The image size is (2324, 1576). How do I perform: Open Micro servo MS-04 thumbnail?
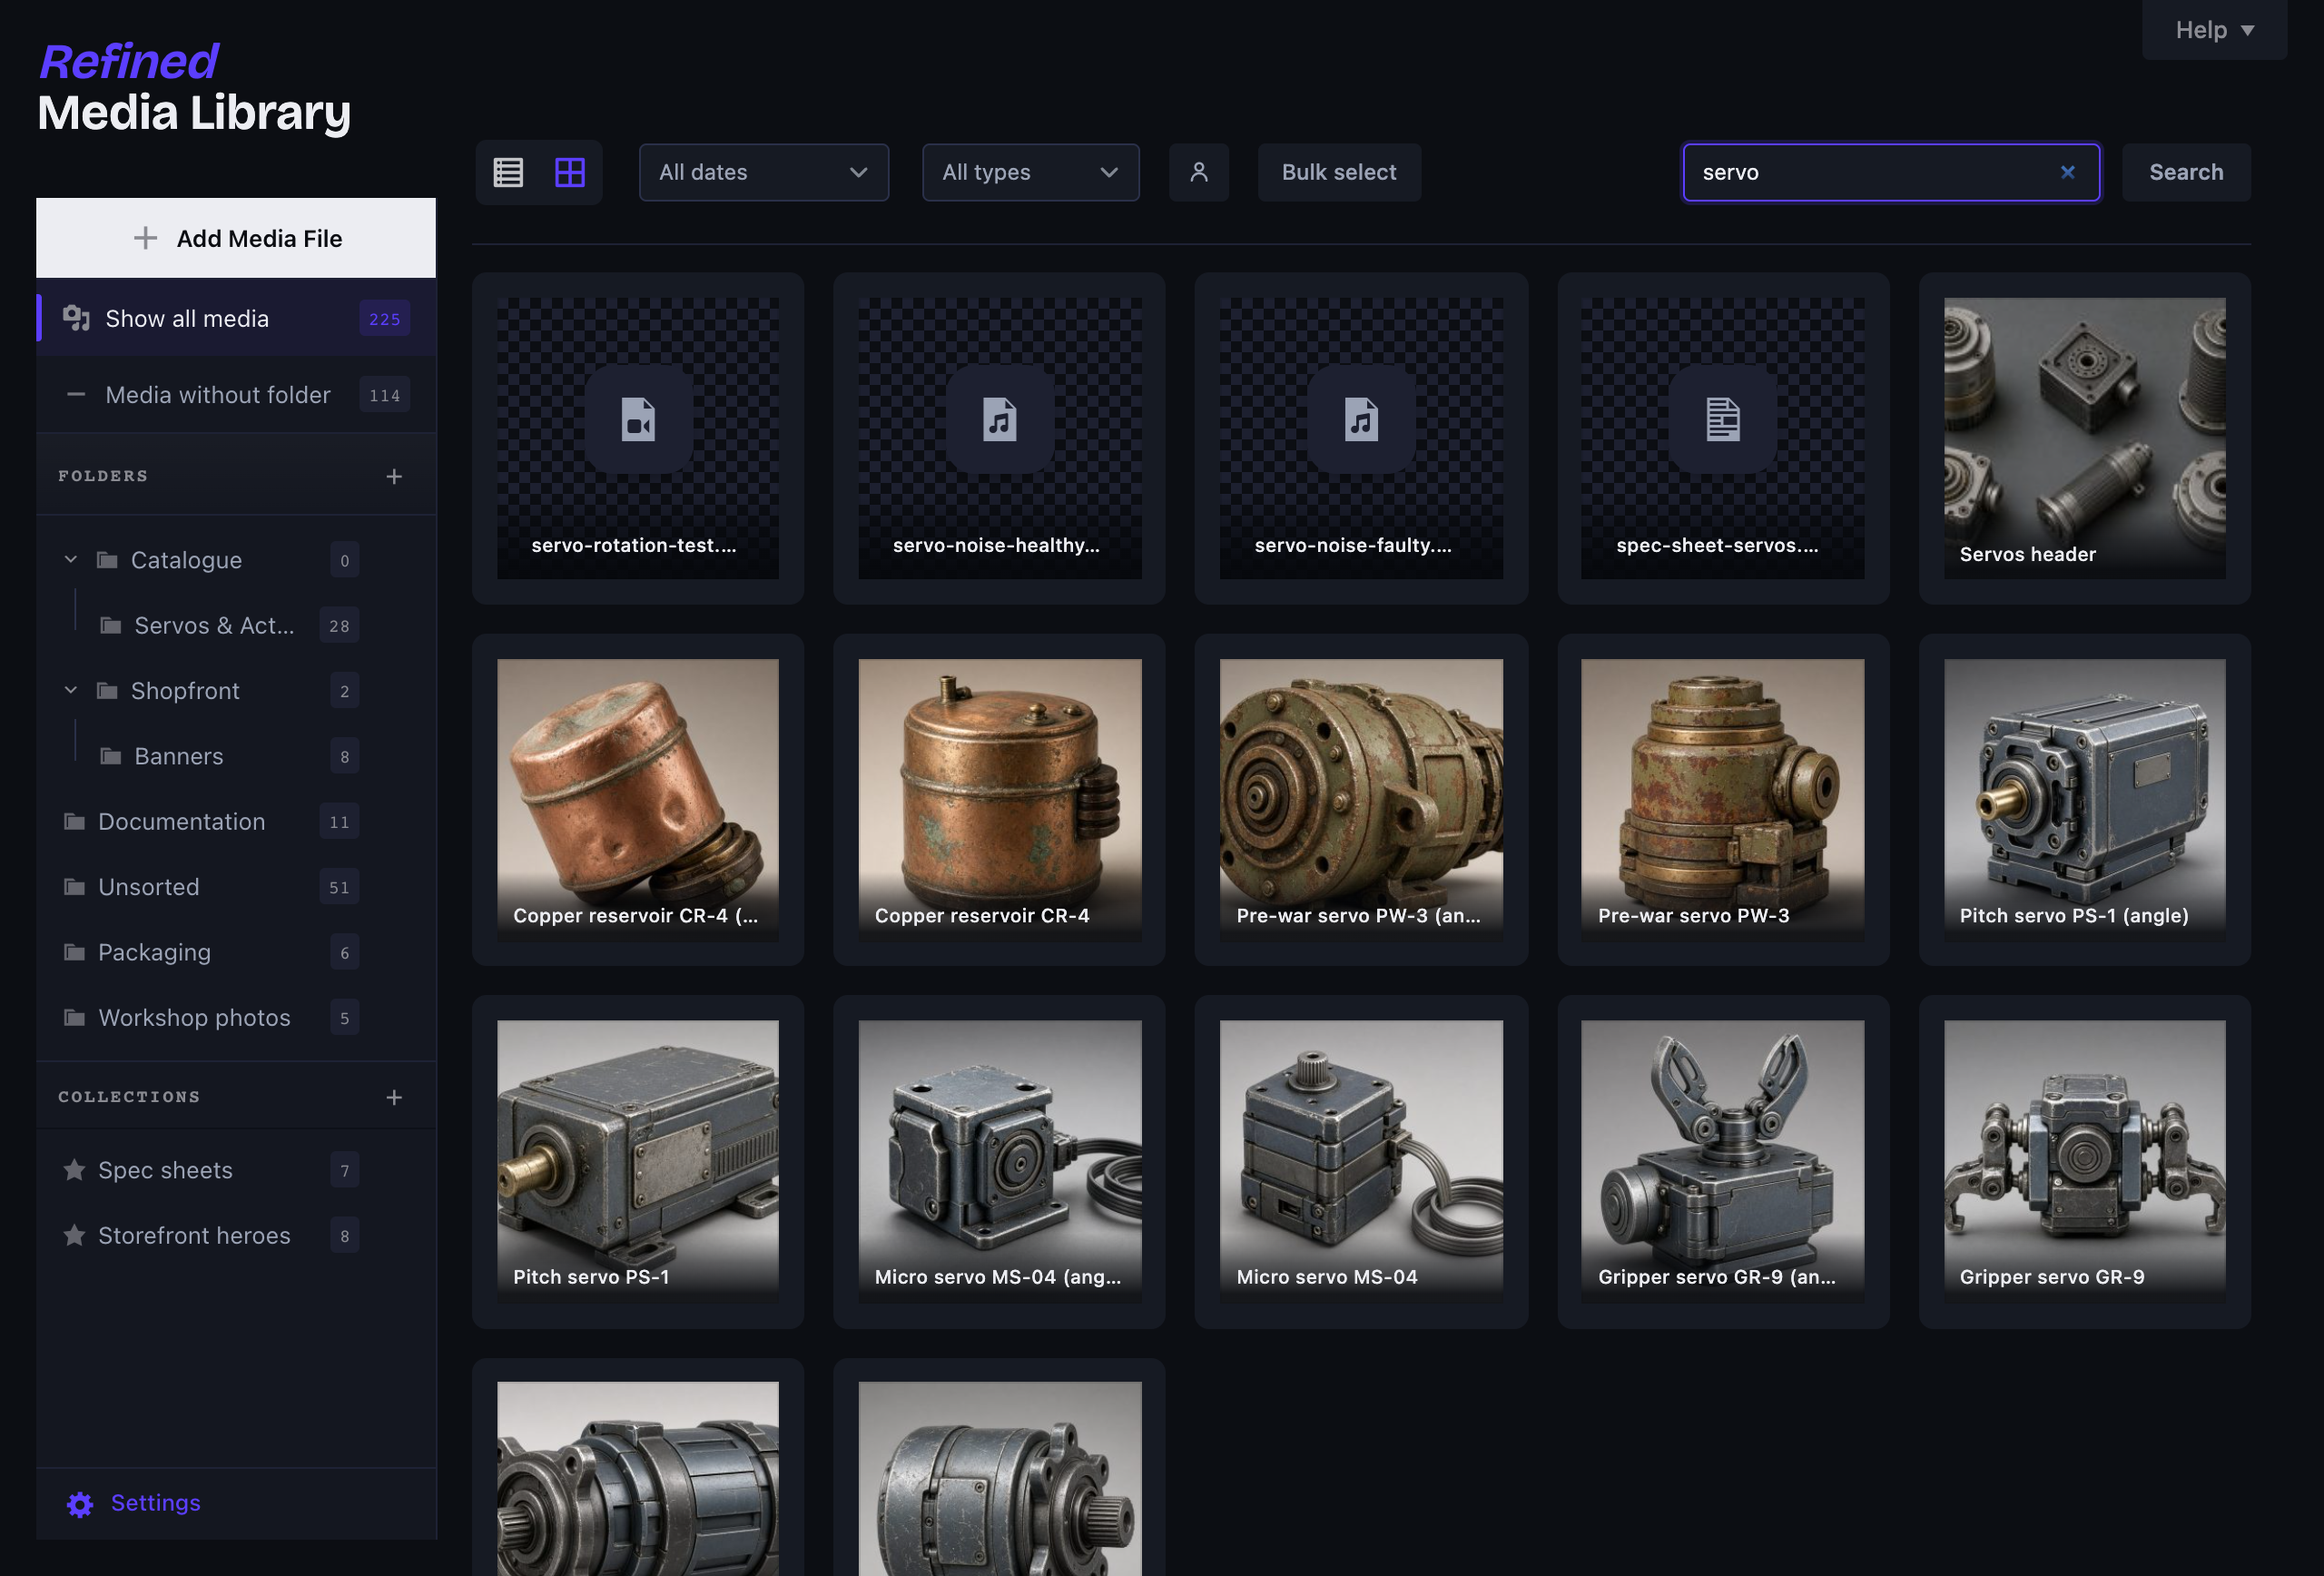pos(1361,1161)
